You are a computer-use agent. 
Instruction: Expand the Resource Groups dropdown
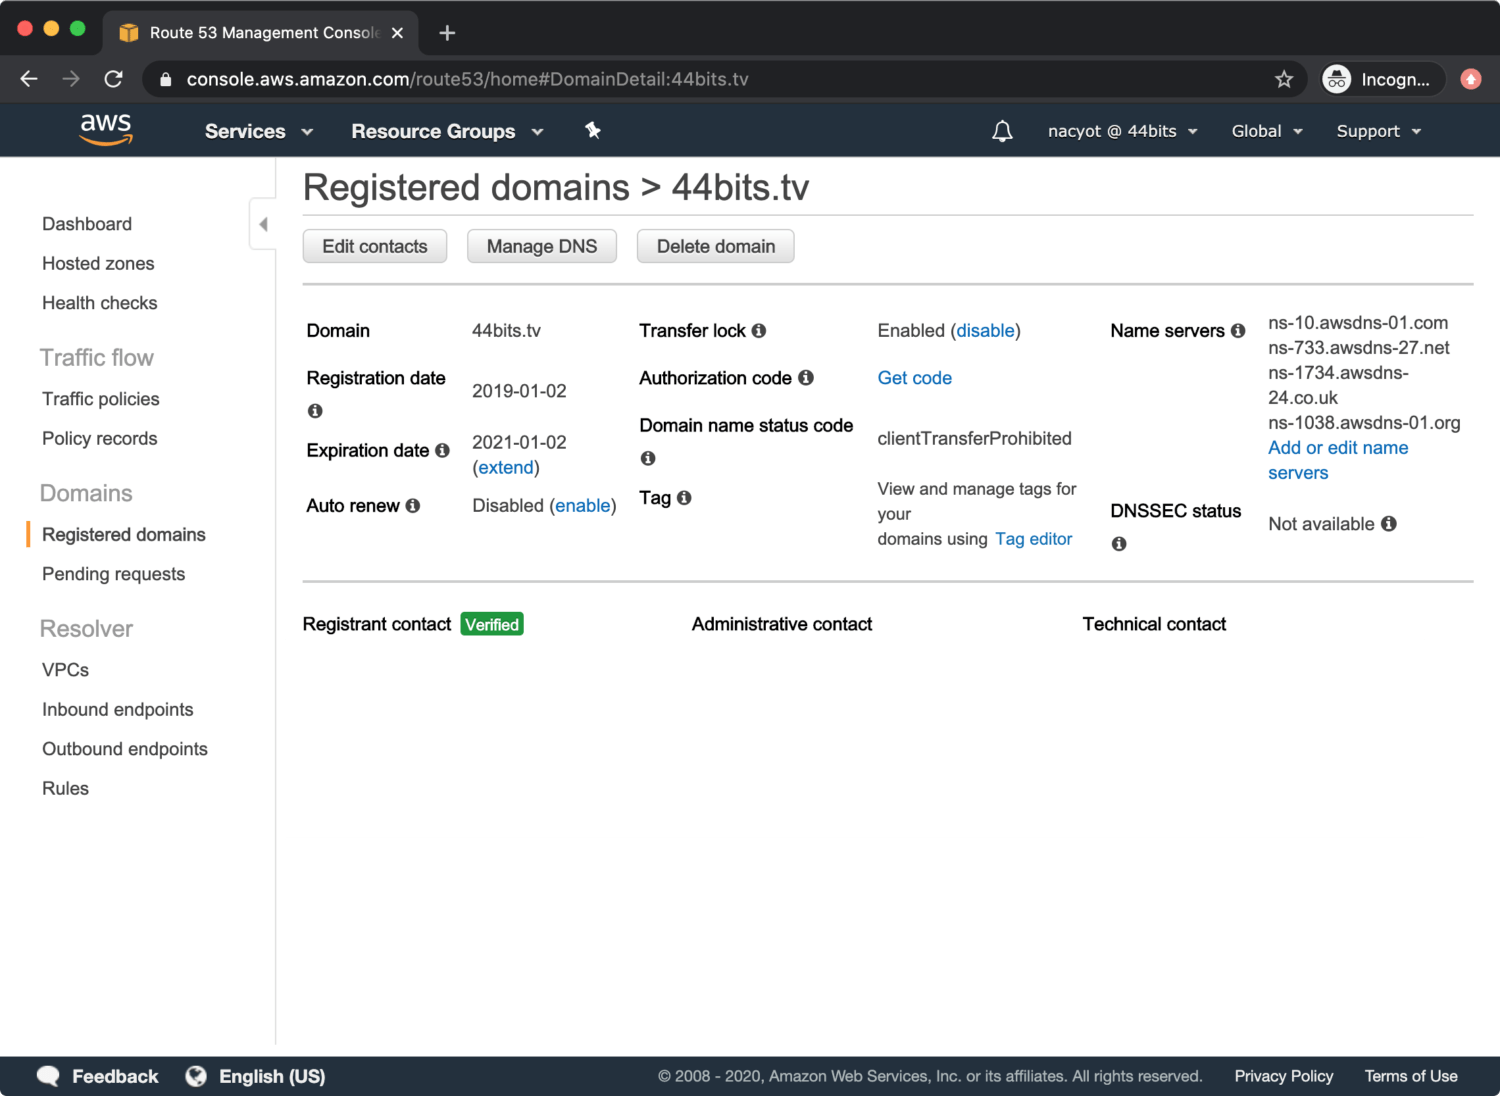click(x=446, y=131)
